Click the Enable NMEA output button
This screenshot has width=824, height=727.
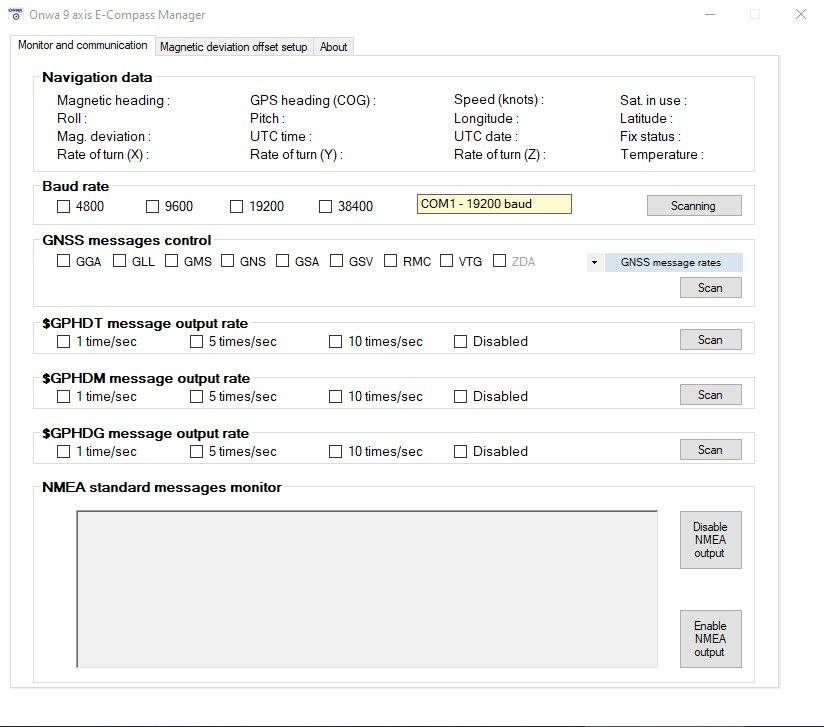pos(710,639)
